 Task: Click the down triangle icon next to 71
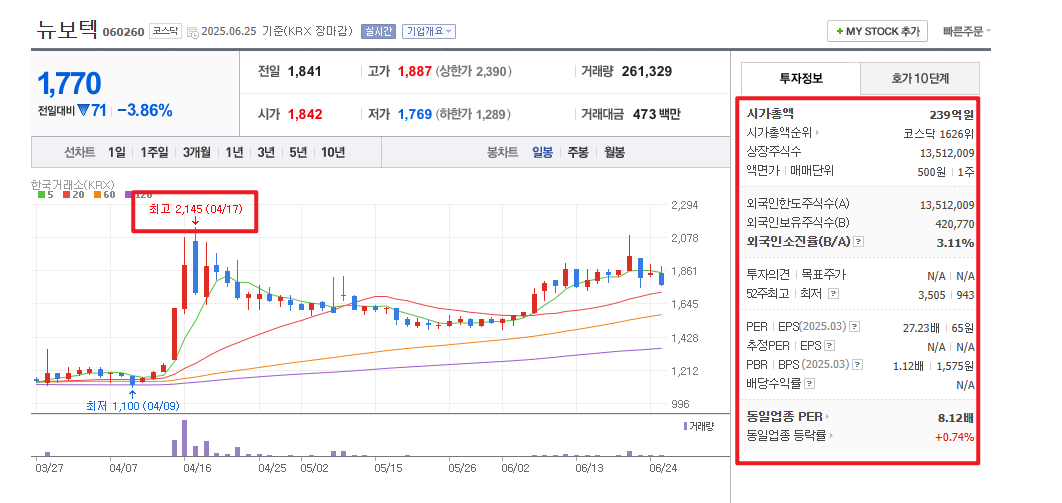pyautogui.click(x=83, y=110)
